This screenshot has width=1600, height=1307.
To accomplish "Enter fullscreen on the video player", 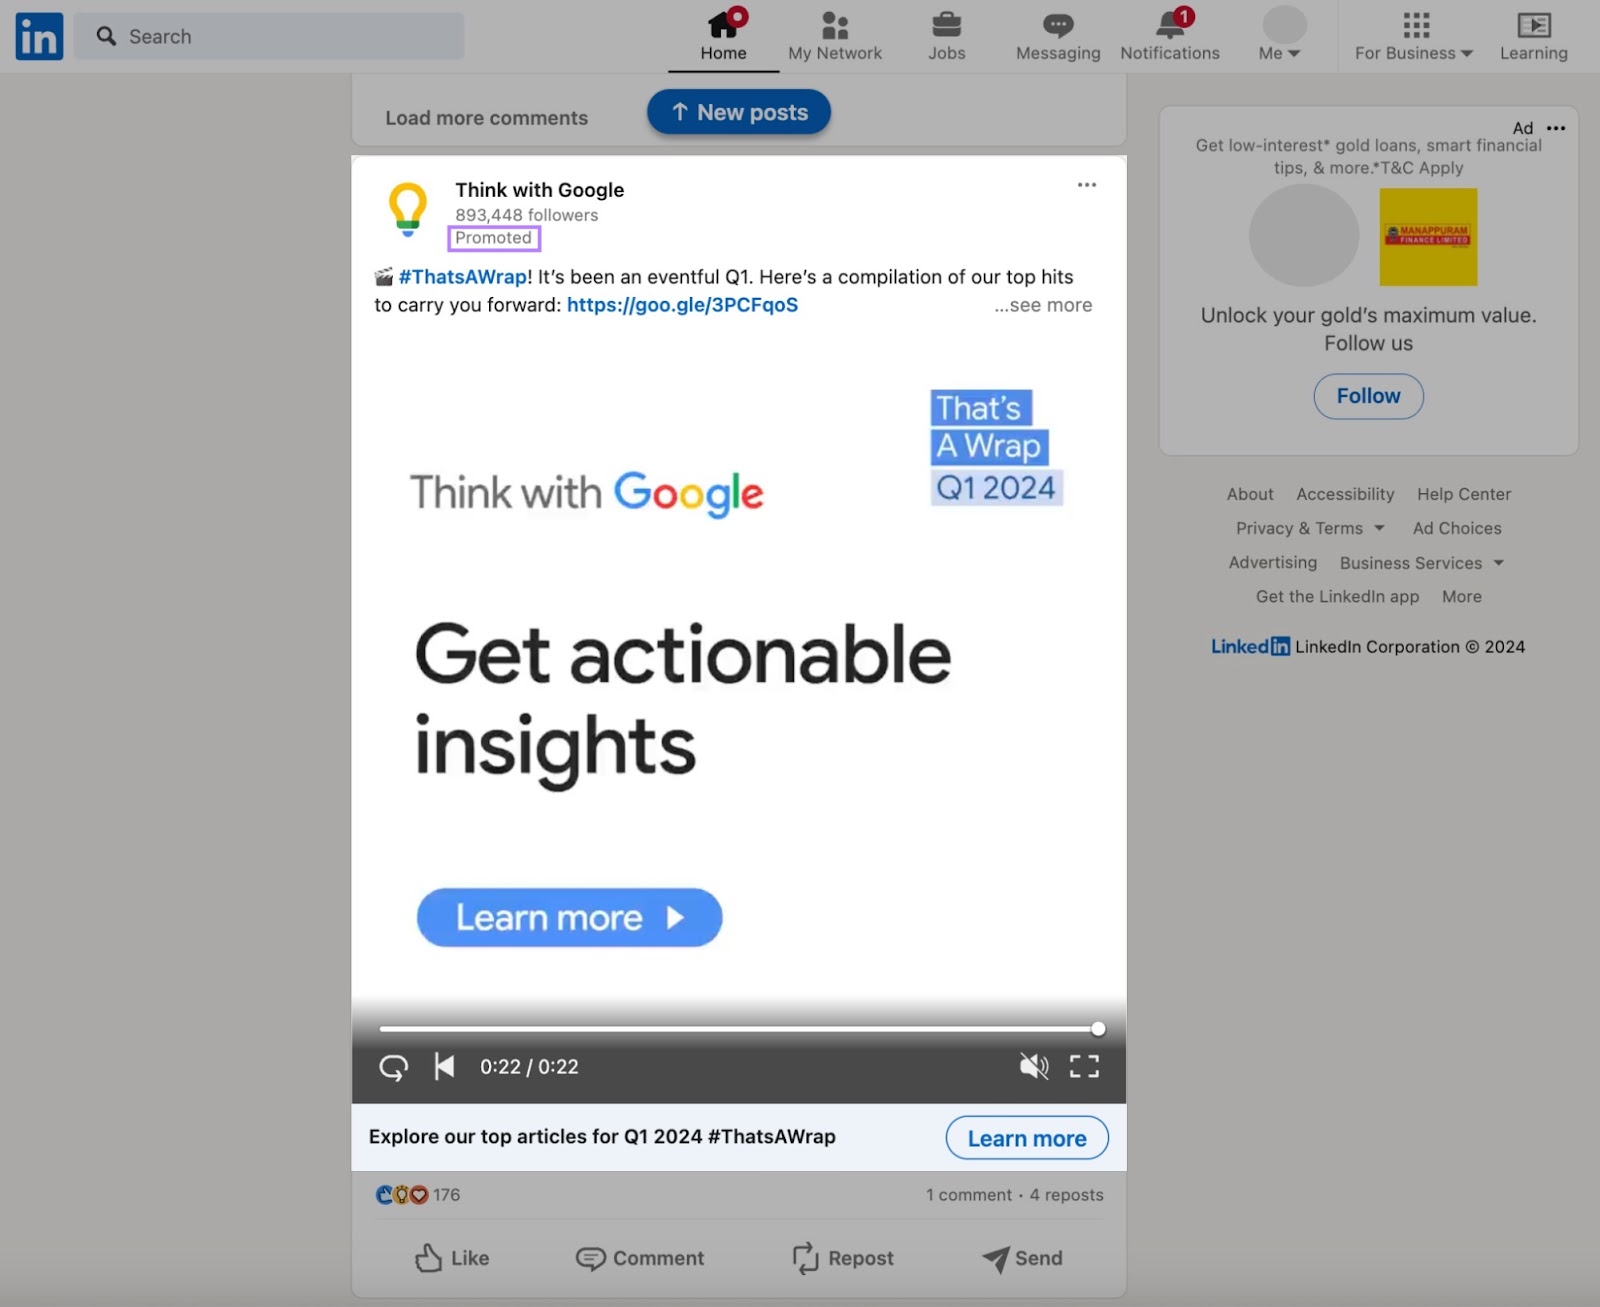I will (x=1083, y=1066).
